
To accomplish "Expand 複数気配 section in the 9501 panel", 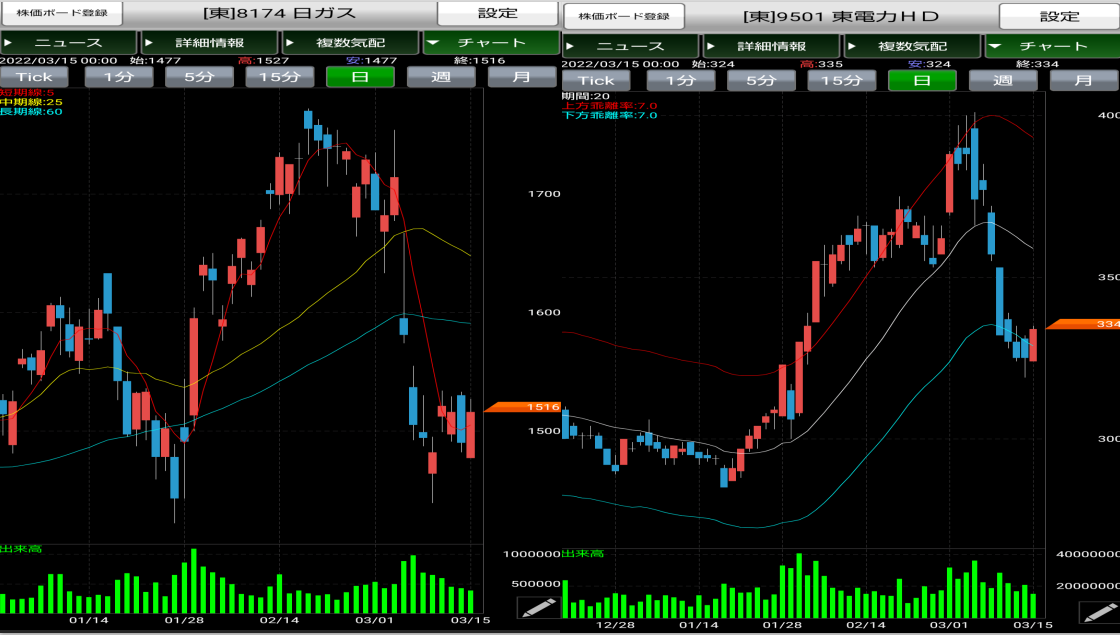I will click(x=912, y=46).
